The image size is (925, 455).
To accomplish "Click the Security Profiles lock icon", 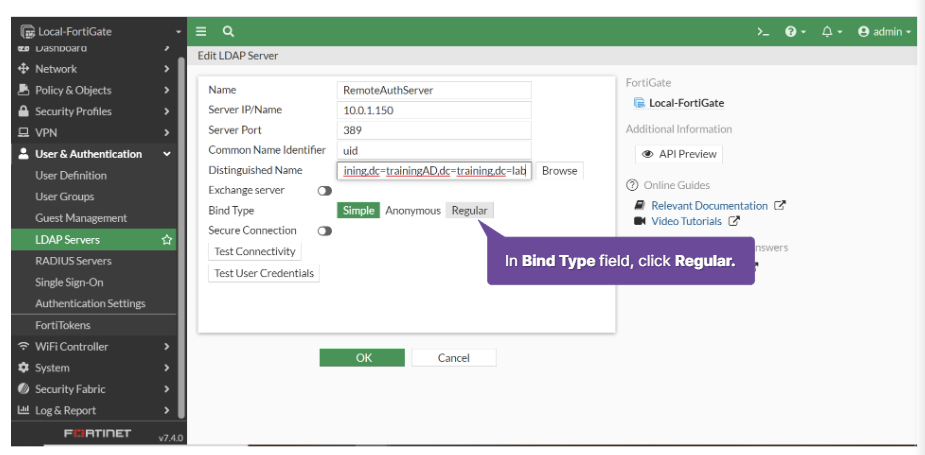I will 24,111.
